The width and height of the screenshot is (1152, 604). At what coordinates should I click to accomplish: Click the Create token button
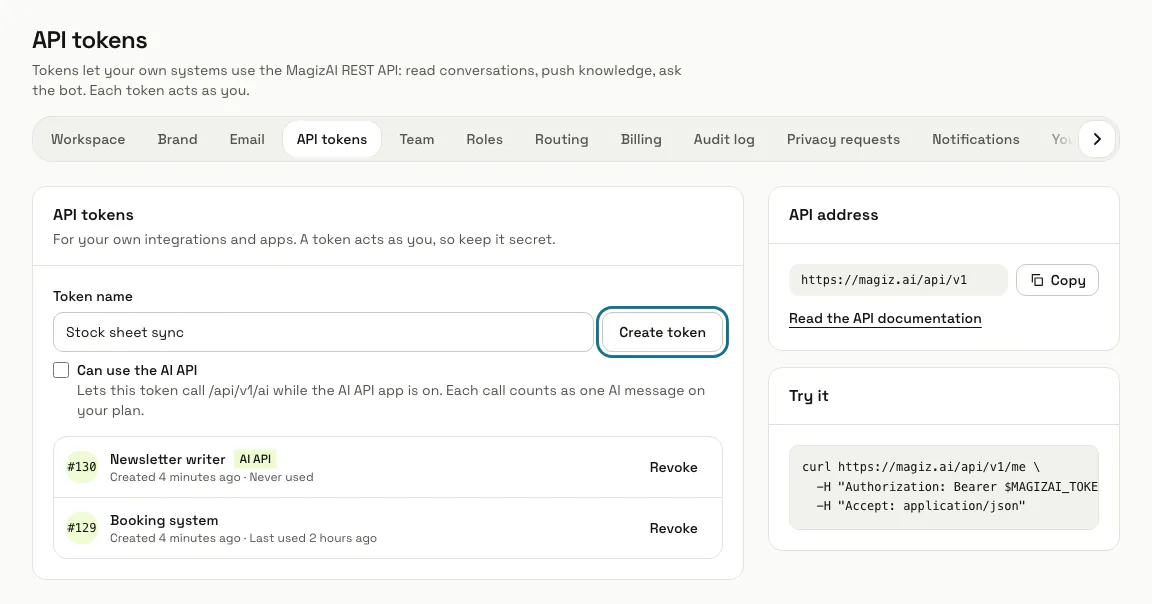(x=662, y=332)
